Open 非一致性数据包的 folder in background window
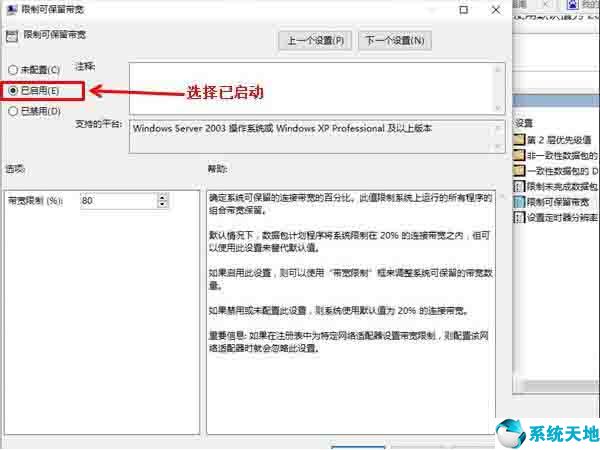600x450 pixels. pyautogui.click(x=519, y=155)
